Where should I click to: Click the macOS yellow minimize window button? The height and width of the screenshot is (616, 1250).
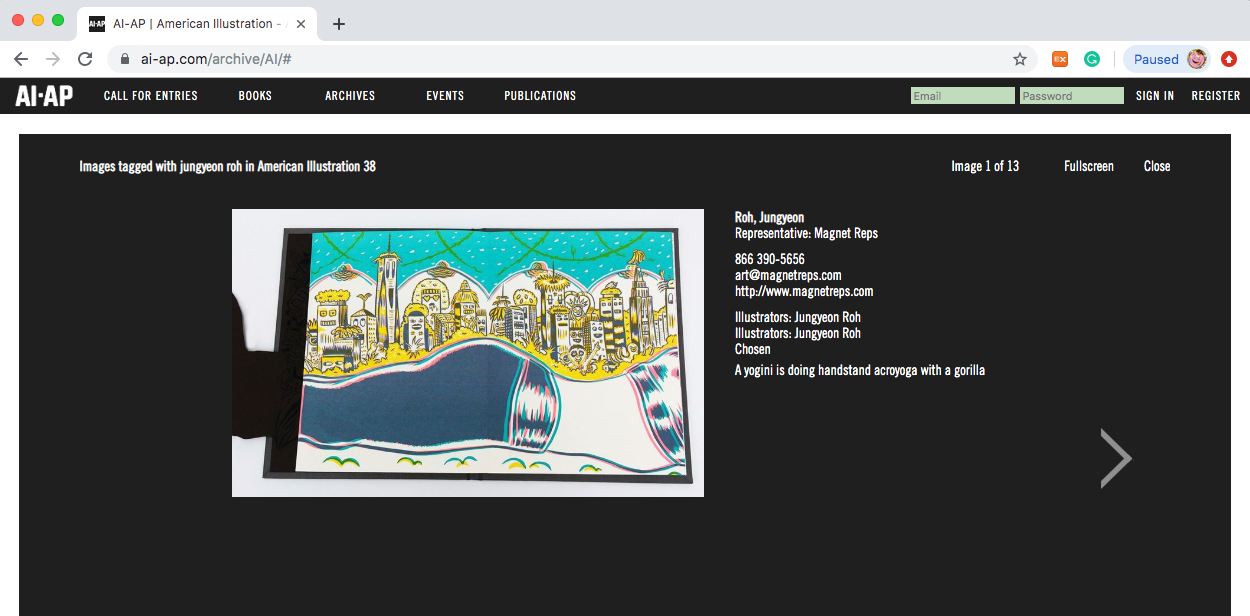pos(38,20)
